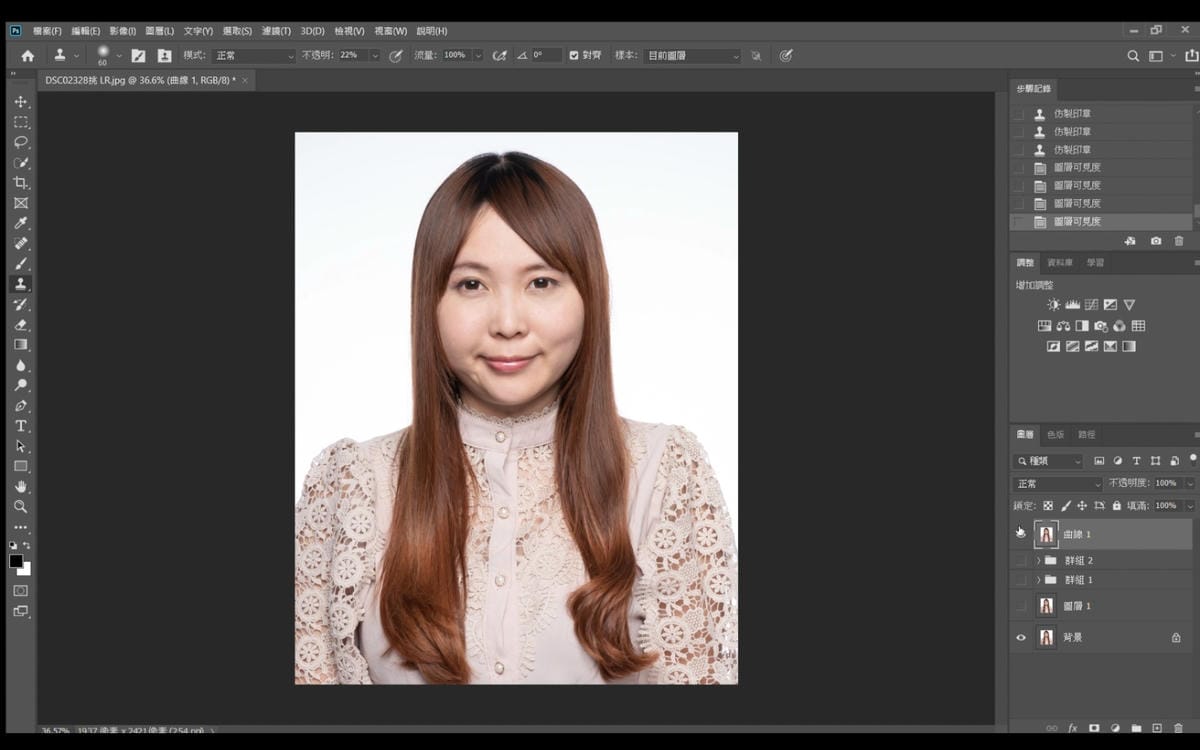1200x750 pixels.
Task: Select the Crop tool
Action: 20,183
